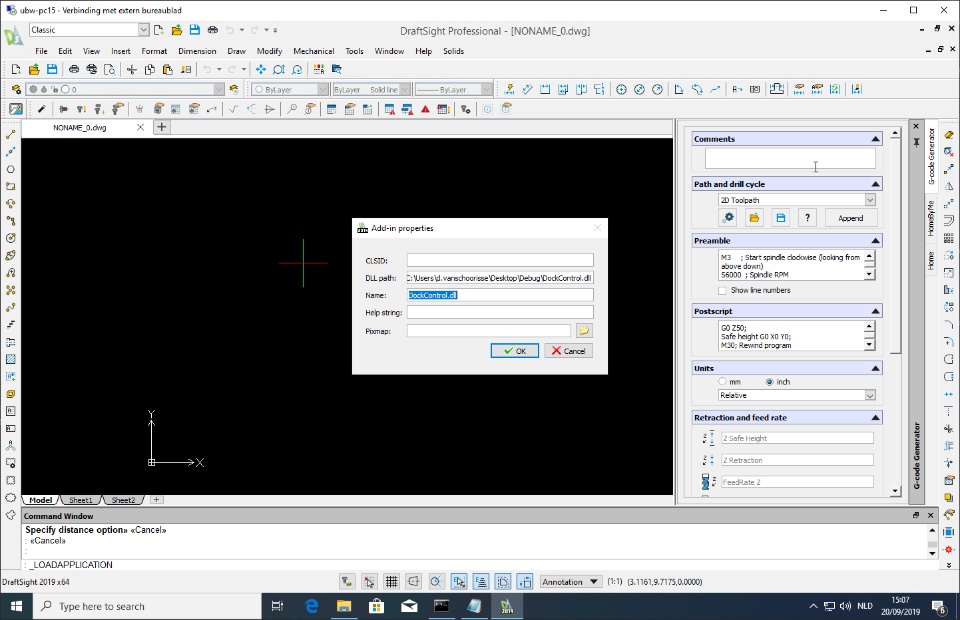Toggle the Grid icon in the status bar
The image size is (960, 620).
(391, 582)
